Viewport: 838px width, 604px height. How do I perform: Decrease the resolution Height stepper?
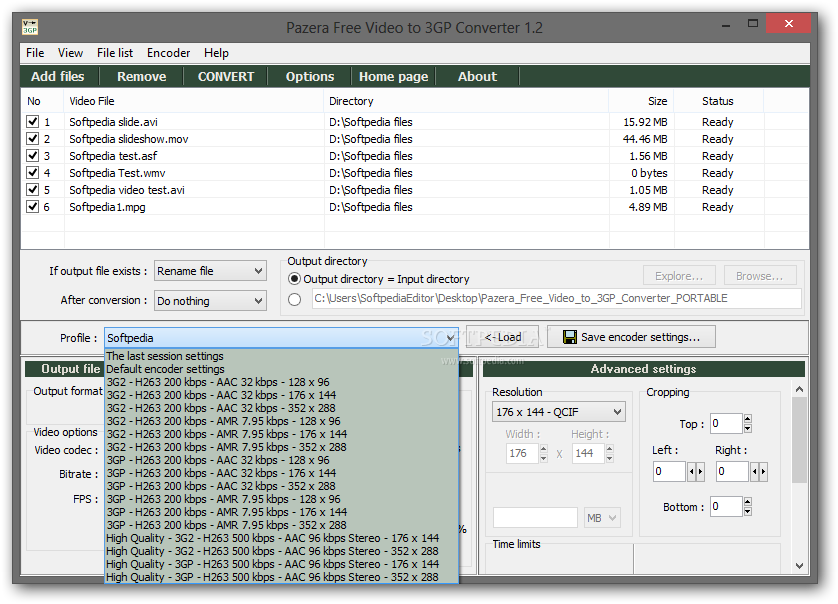[610, 458]
